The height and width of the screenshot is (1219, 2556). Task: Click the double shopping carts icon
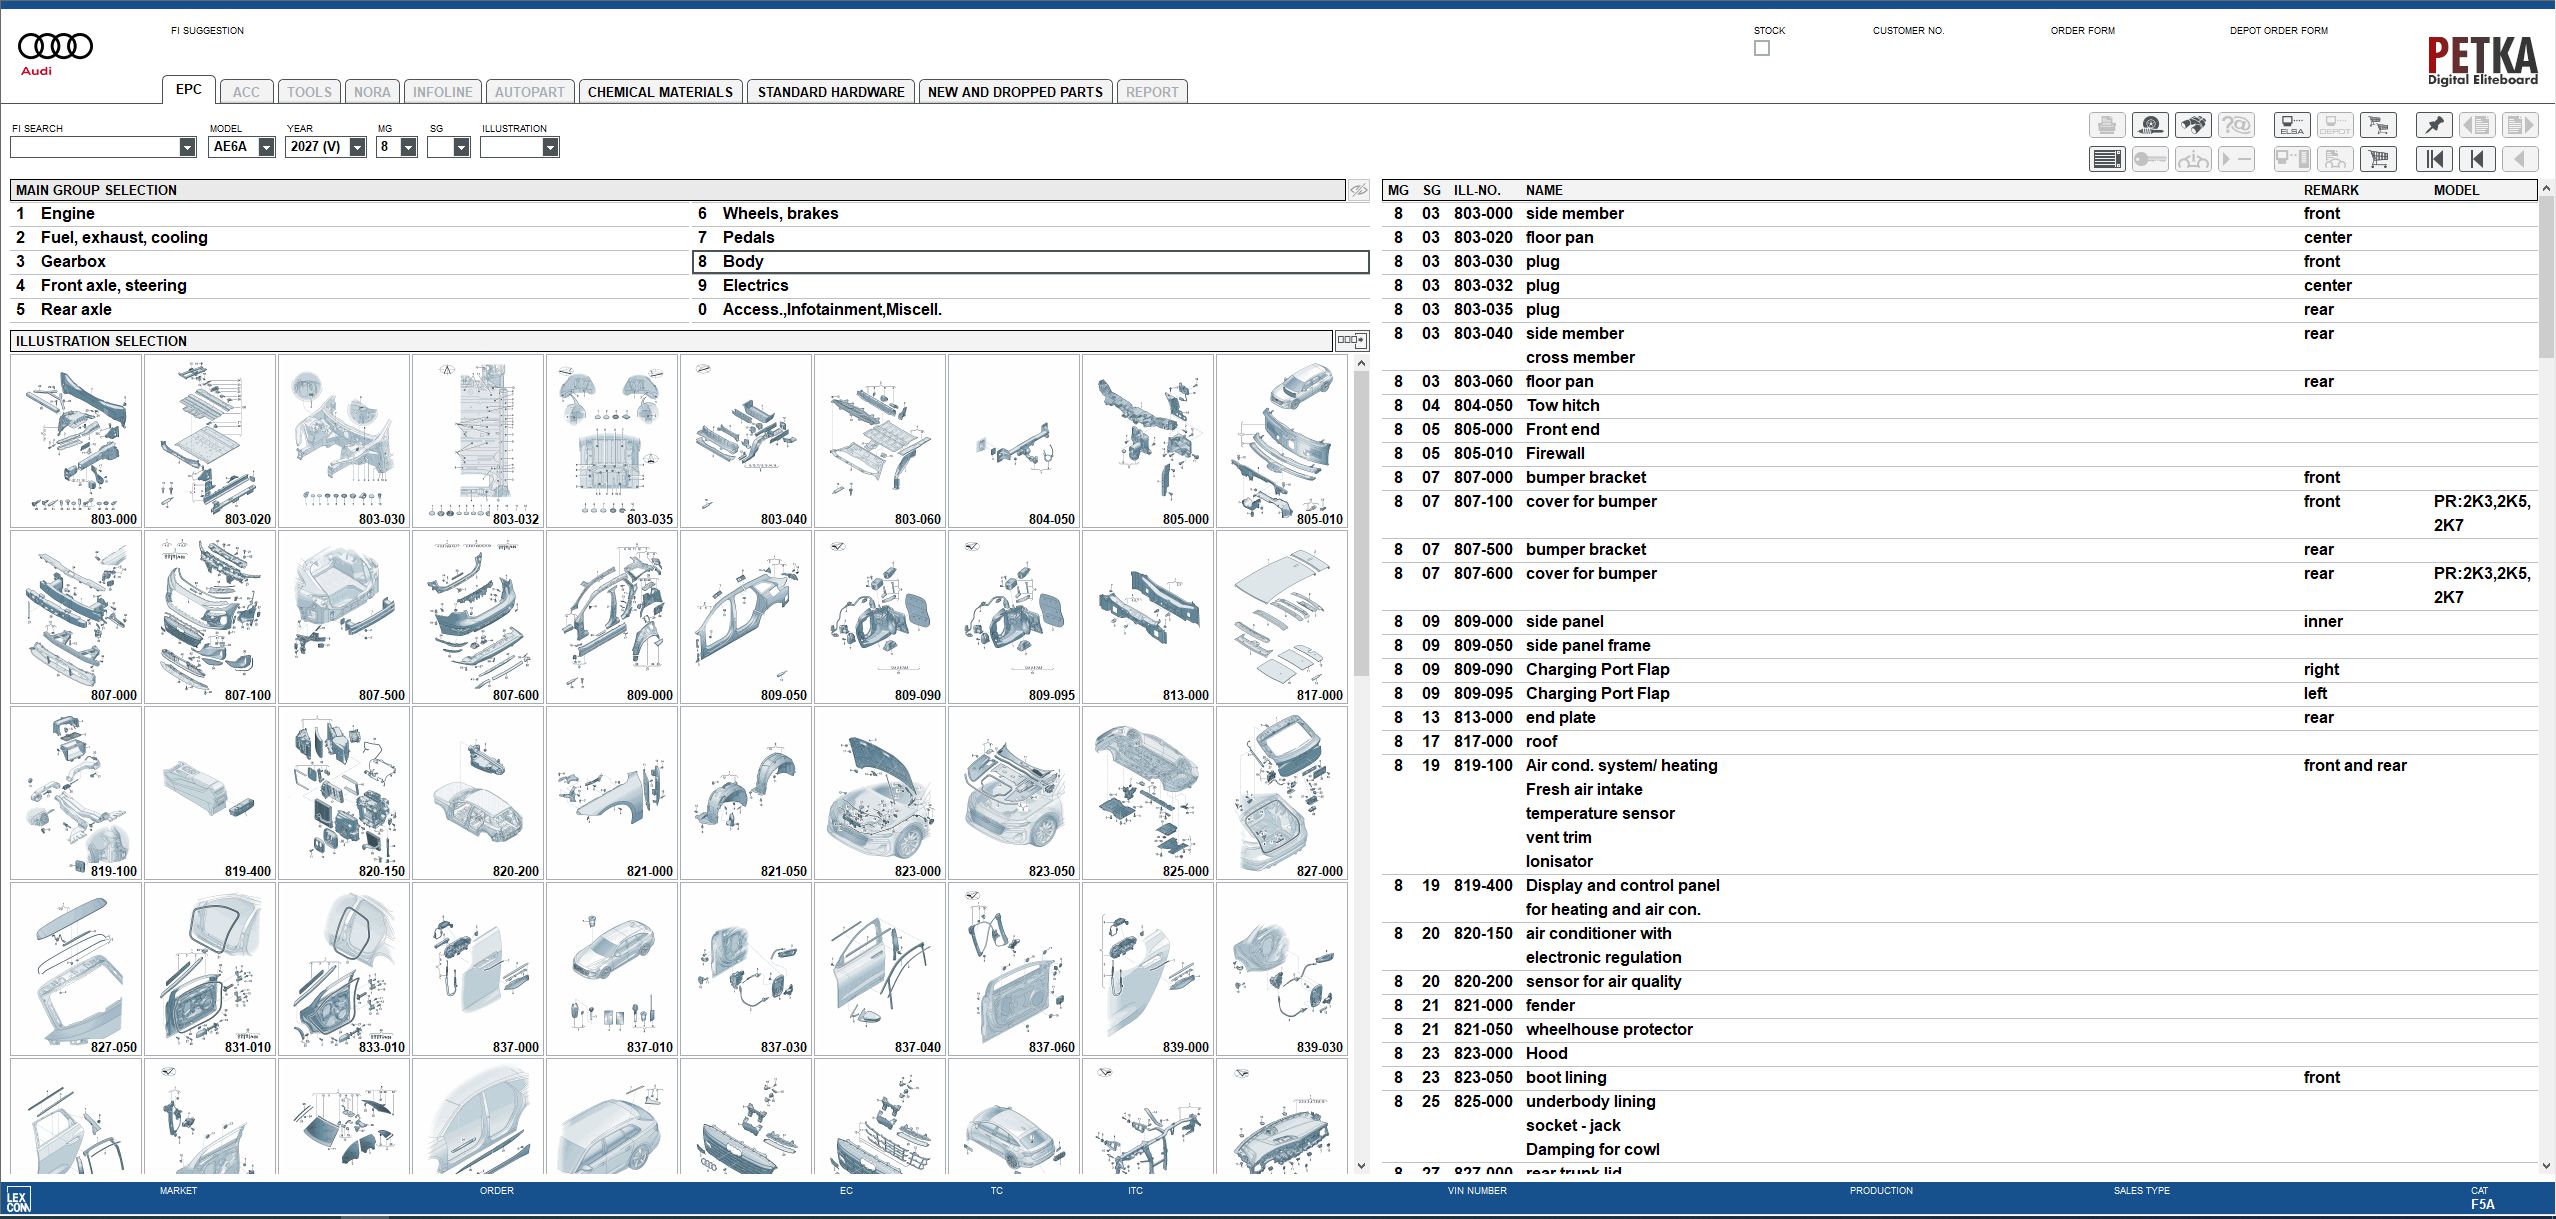[2378, 125]
